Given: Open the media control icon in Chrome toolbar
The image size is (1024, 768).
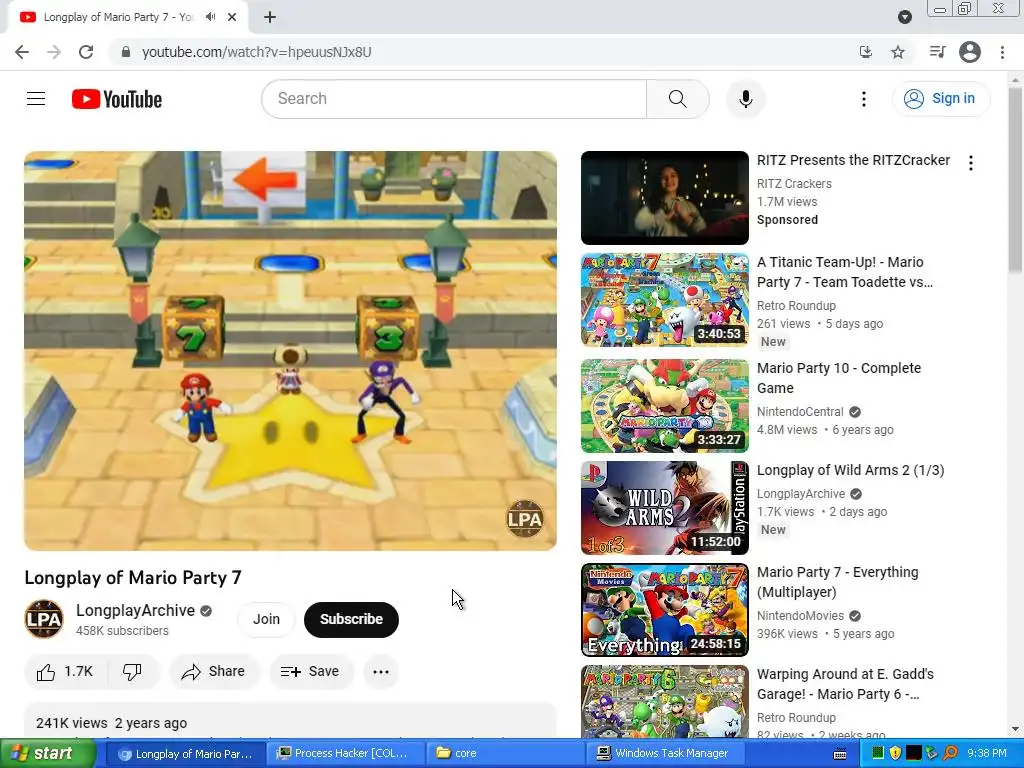Looking at the screenshot, I should [x=937, y=52].
